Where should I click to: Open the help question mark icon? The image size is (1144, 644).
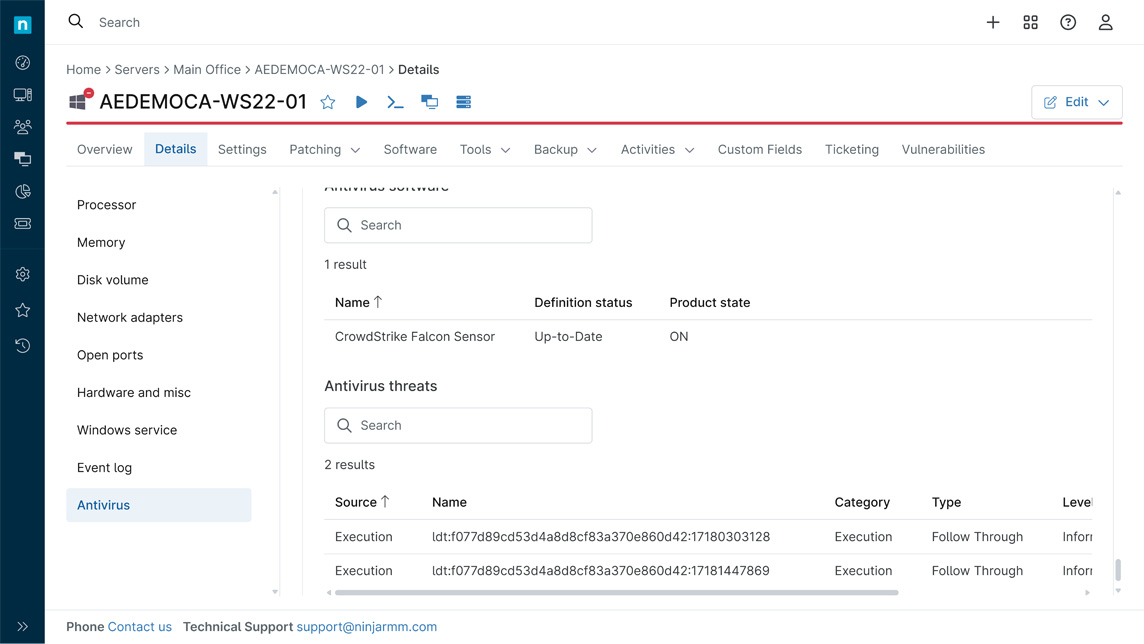click(1068, 22)
